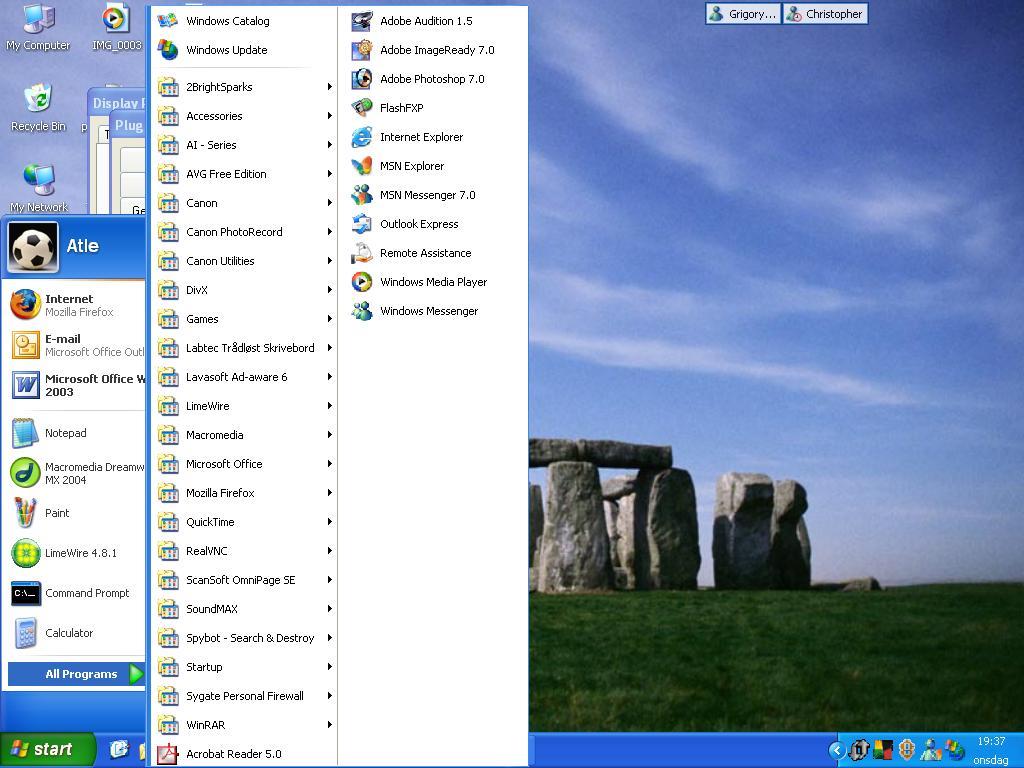This screenshot has height=768, width=1024.
Task: Open Mozilla Firefox Internet icon in start menu
Action: coord(25,305)
